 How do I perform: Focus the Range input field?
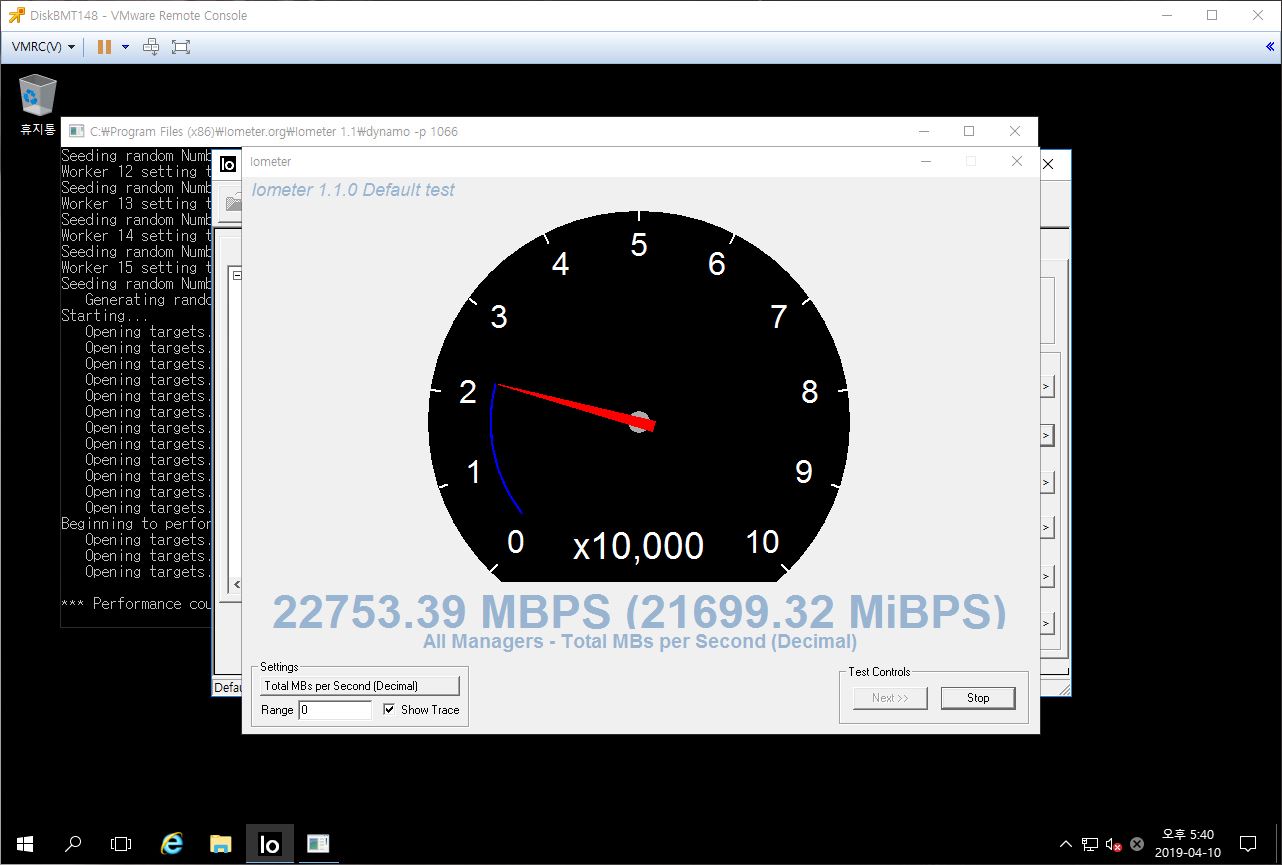[x=335, y=710]
